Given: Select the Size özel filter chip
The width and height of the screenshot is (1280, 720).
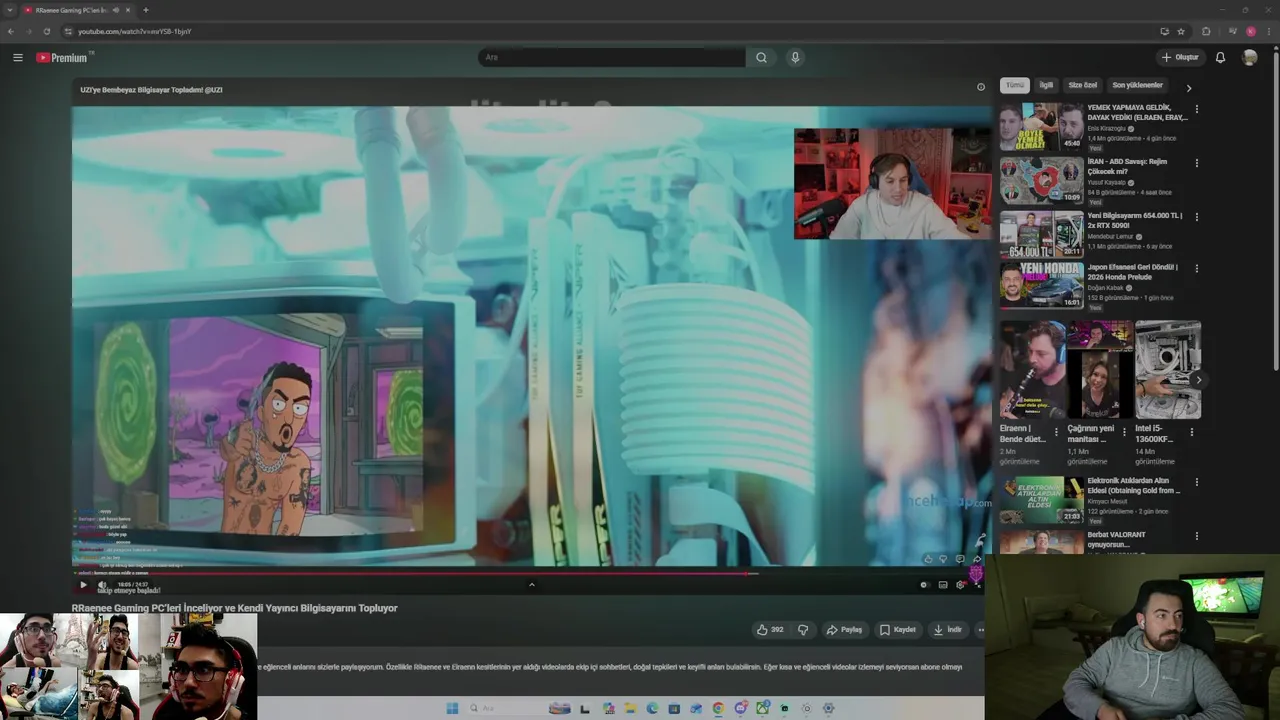Looking at the screenshot, I should point(1083,85).
